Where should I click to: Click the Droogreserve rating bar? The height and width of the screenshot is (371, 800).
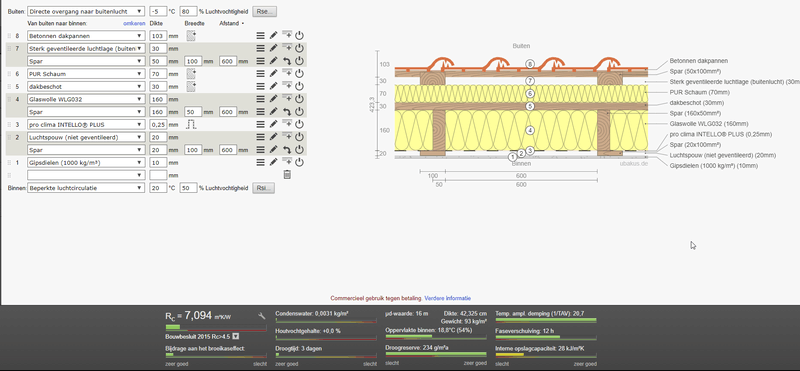(436, 354)
